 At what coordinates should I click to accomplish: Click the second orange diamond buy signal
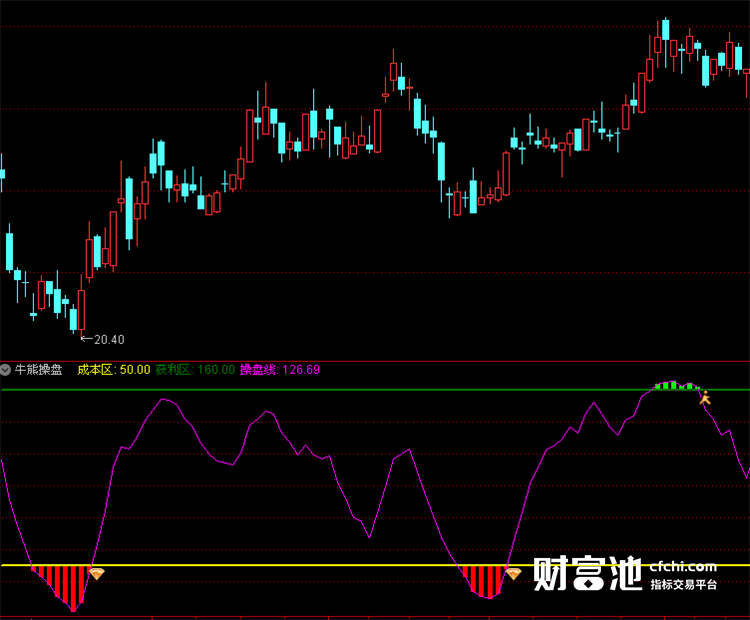[514, 574]
